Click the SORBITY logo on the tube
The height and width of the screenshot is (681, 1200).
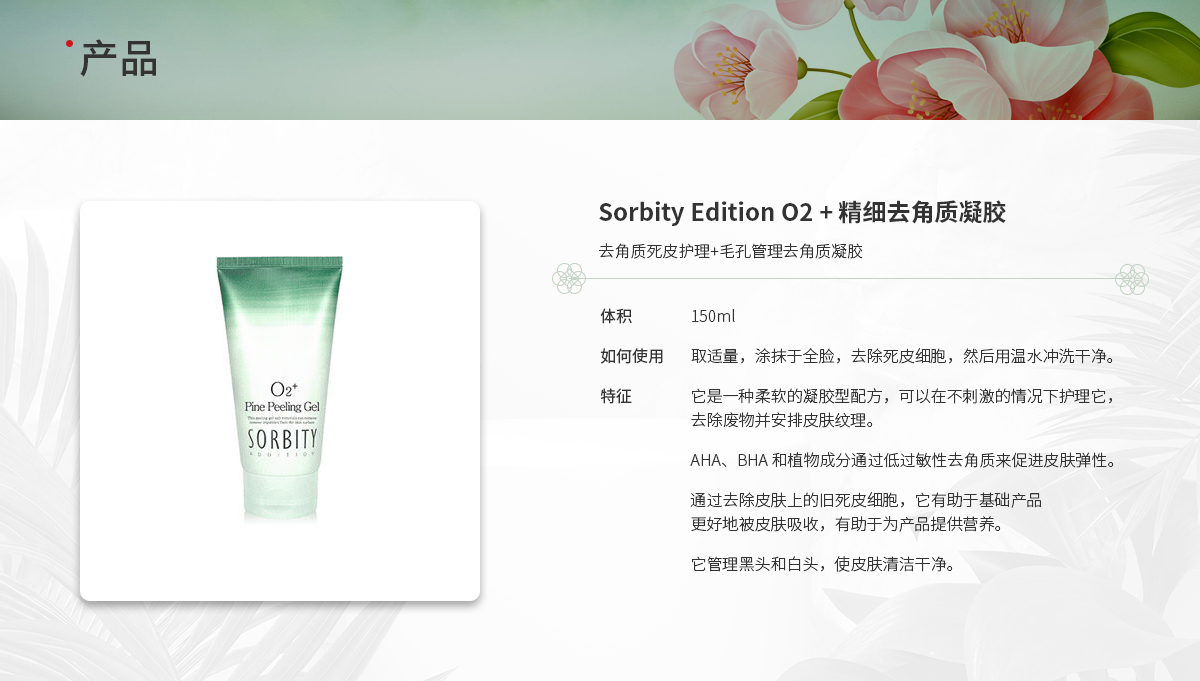click(283, 439)
